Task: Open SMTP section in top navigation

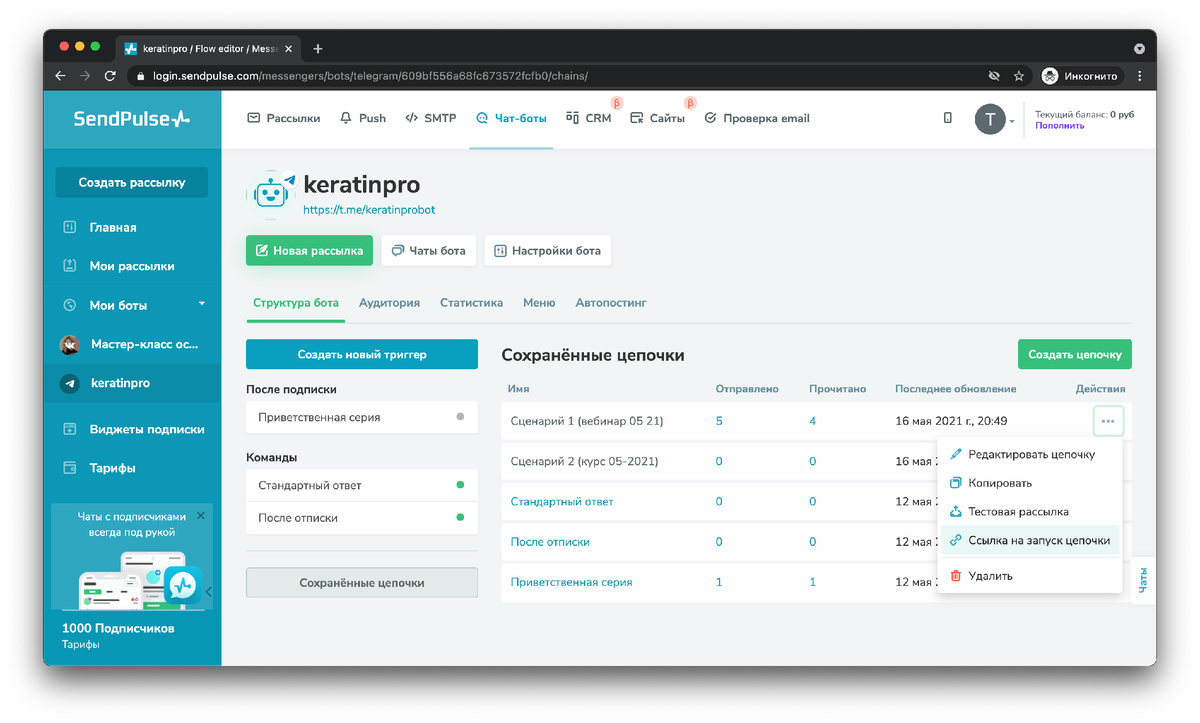Action: [x=431, y=118]
